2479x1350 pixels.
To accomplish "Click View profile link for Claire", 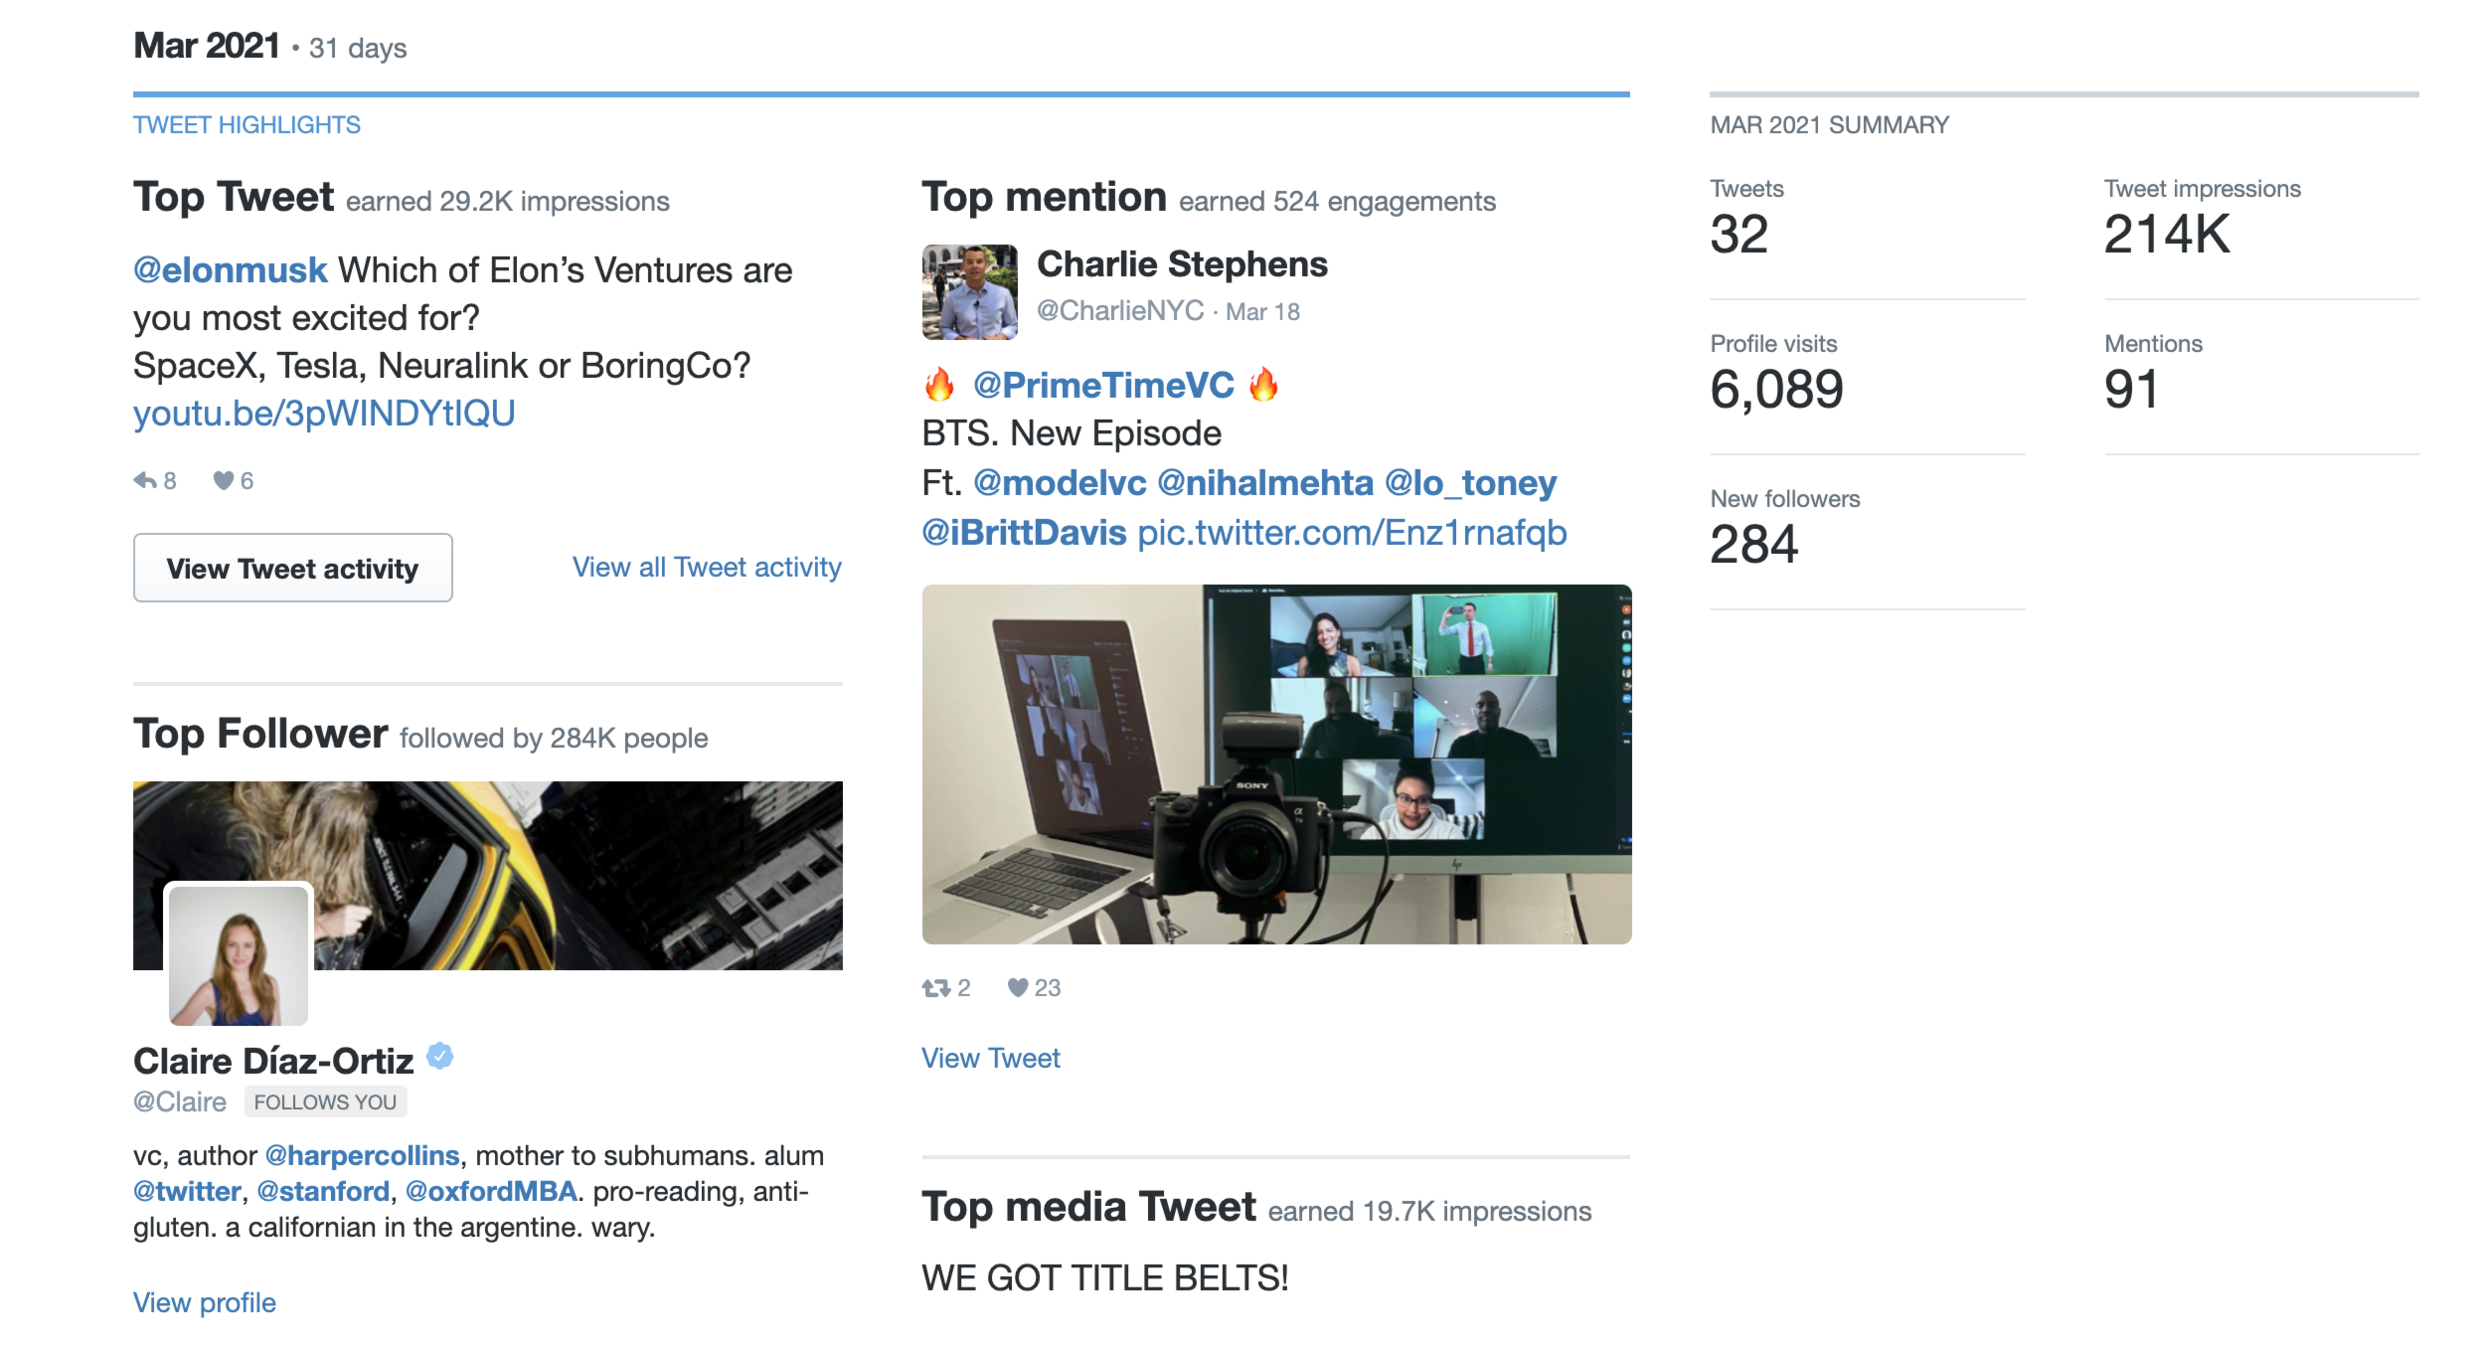I will (x=204, y=1302).
